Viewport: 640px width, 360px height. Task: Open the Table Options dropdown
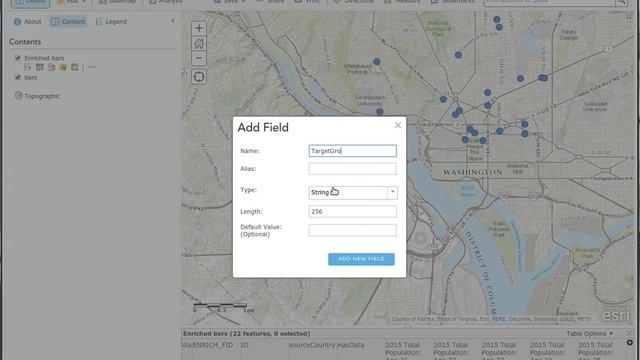point(589,333)
